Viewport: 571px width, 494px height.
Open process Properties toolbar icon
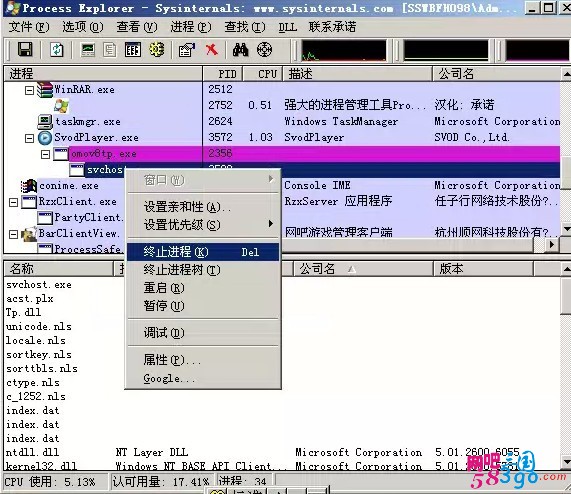click(x=187, y=50)
